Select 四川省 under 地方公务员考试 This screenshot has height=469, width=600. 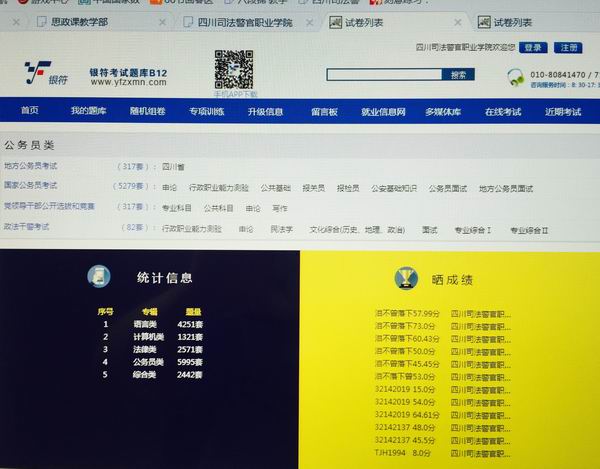[x=173, y=167]
